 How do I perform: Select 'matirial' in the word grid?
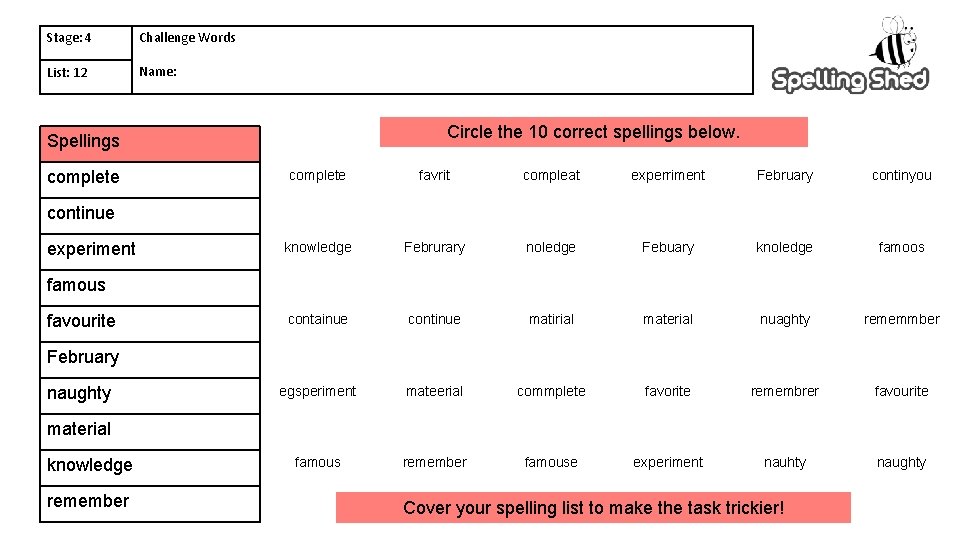(x=551, y=319)
